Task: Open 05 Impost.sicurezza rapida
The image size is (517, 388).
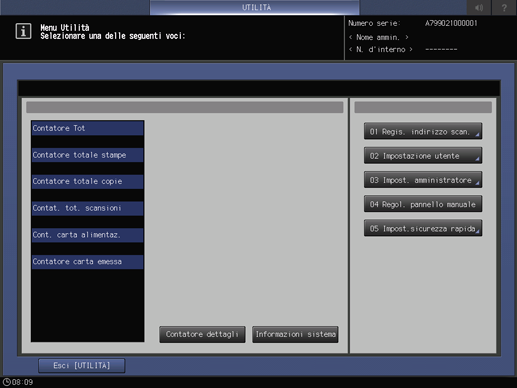Action: point(423,228)
